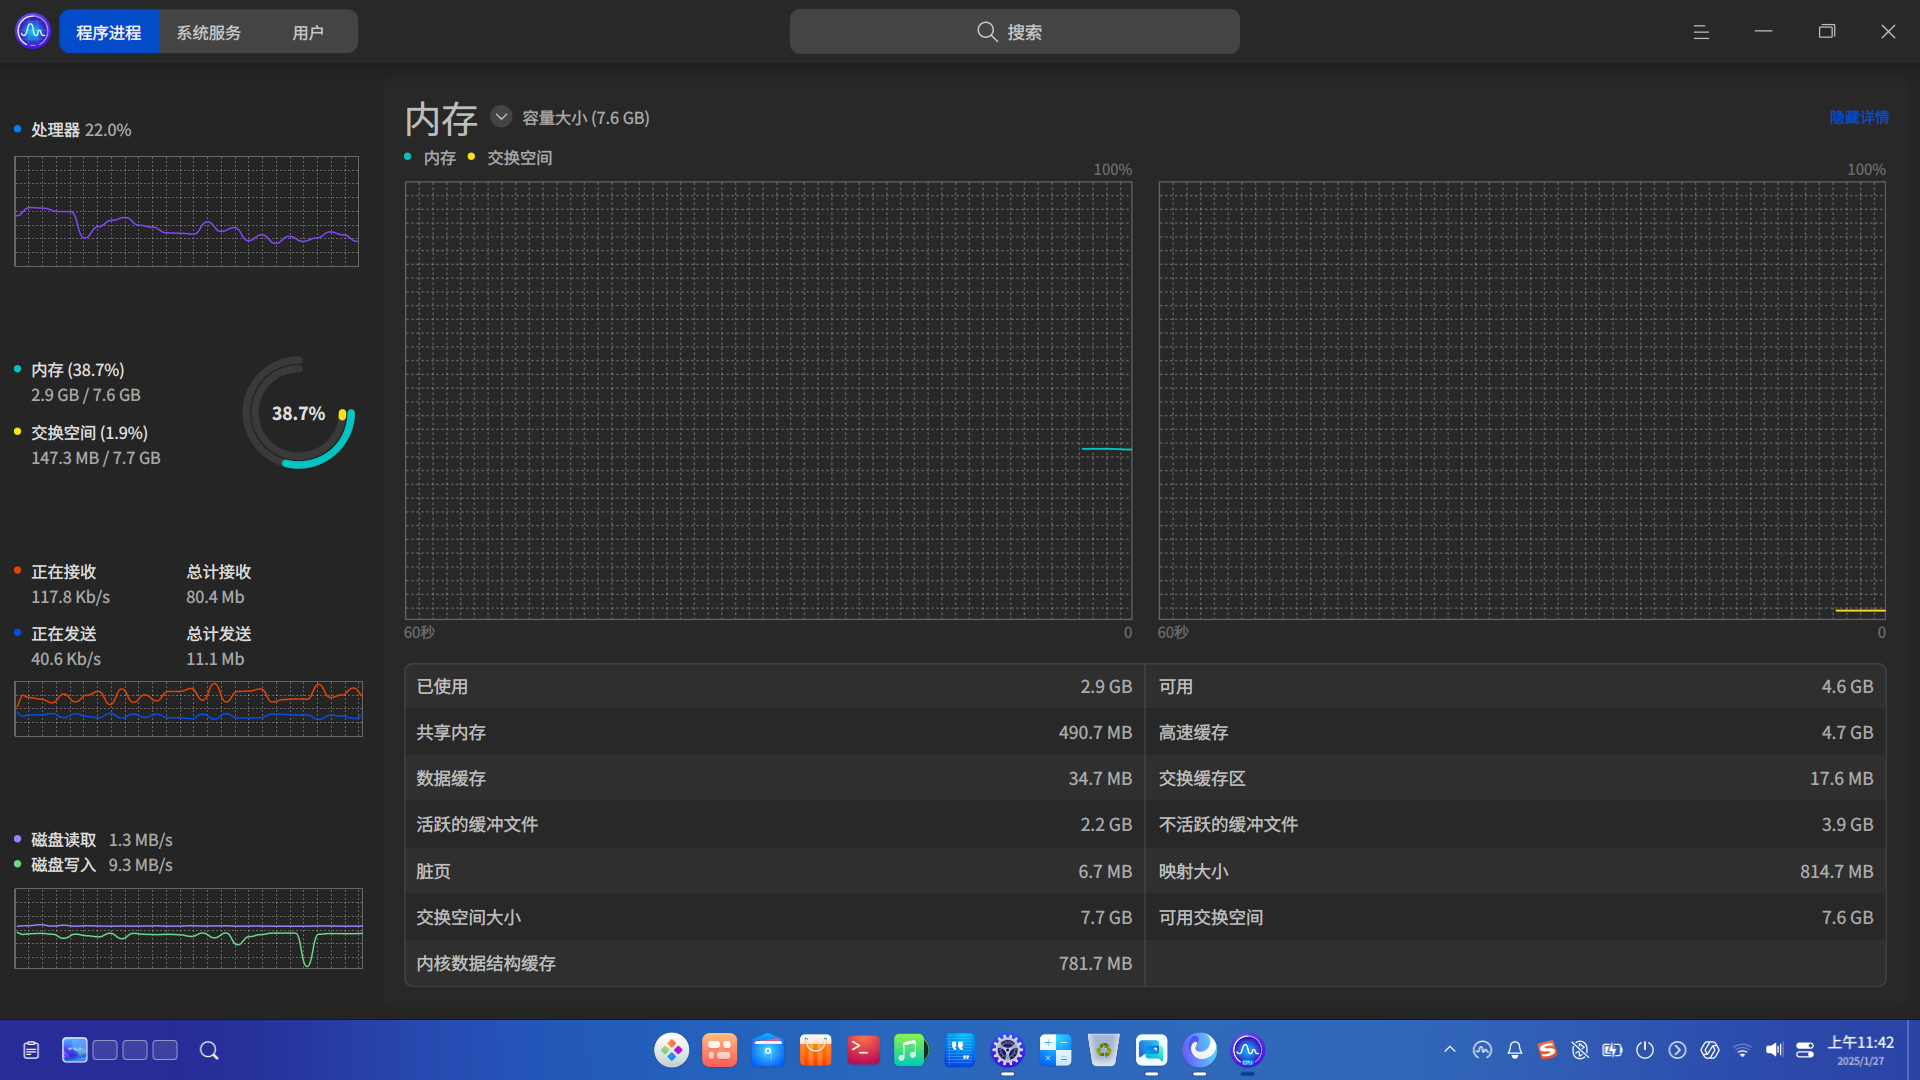
Task: Select the CPU usage mini graph
Action: coord(187,211)
